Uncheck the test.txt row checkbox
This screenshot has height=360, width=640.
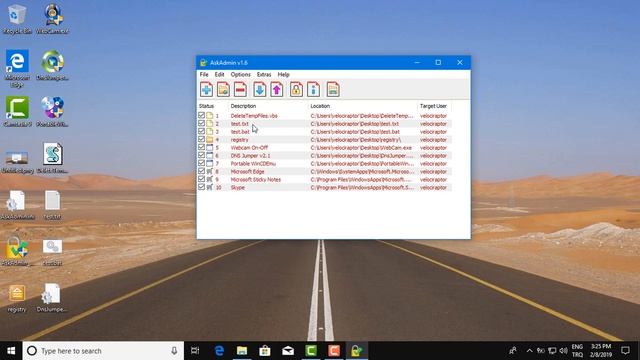[x=202, y=123]
